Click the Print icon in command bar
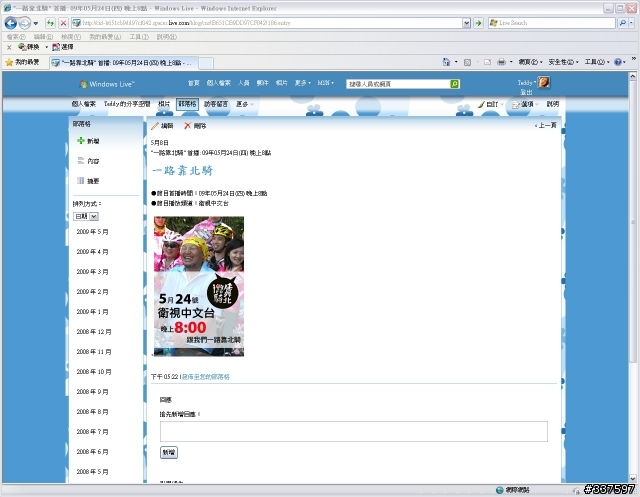 point(501,62)
